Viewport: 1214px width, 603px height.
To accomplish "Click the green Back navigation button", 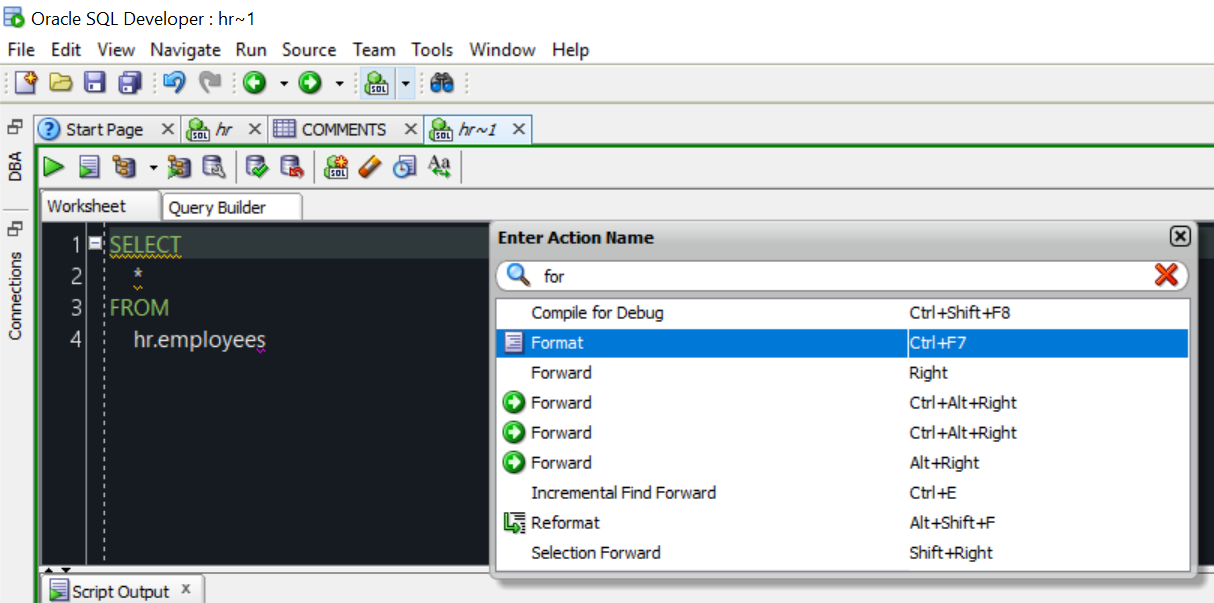I will coord(255,83).
